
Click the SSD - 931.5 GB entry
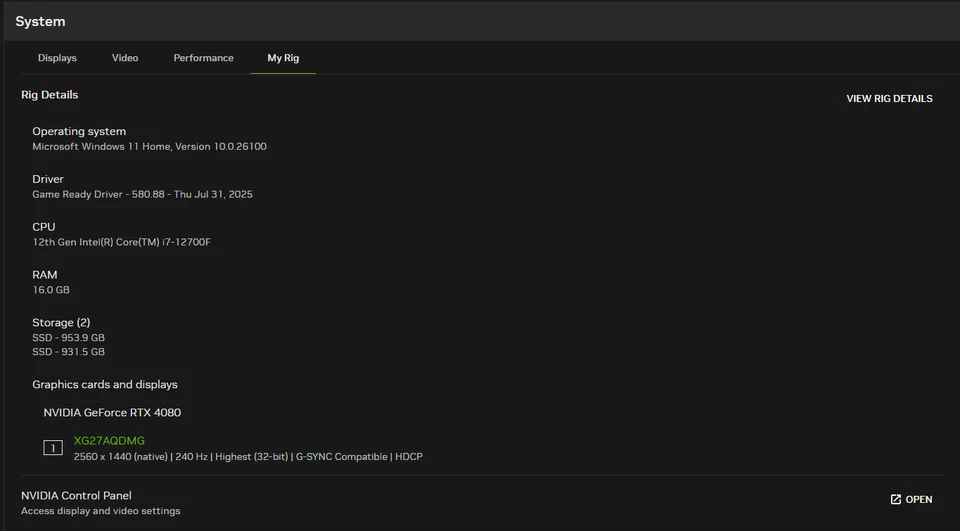click(x=69, y=352)
